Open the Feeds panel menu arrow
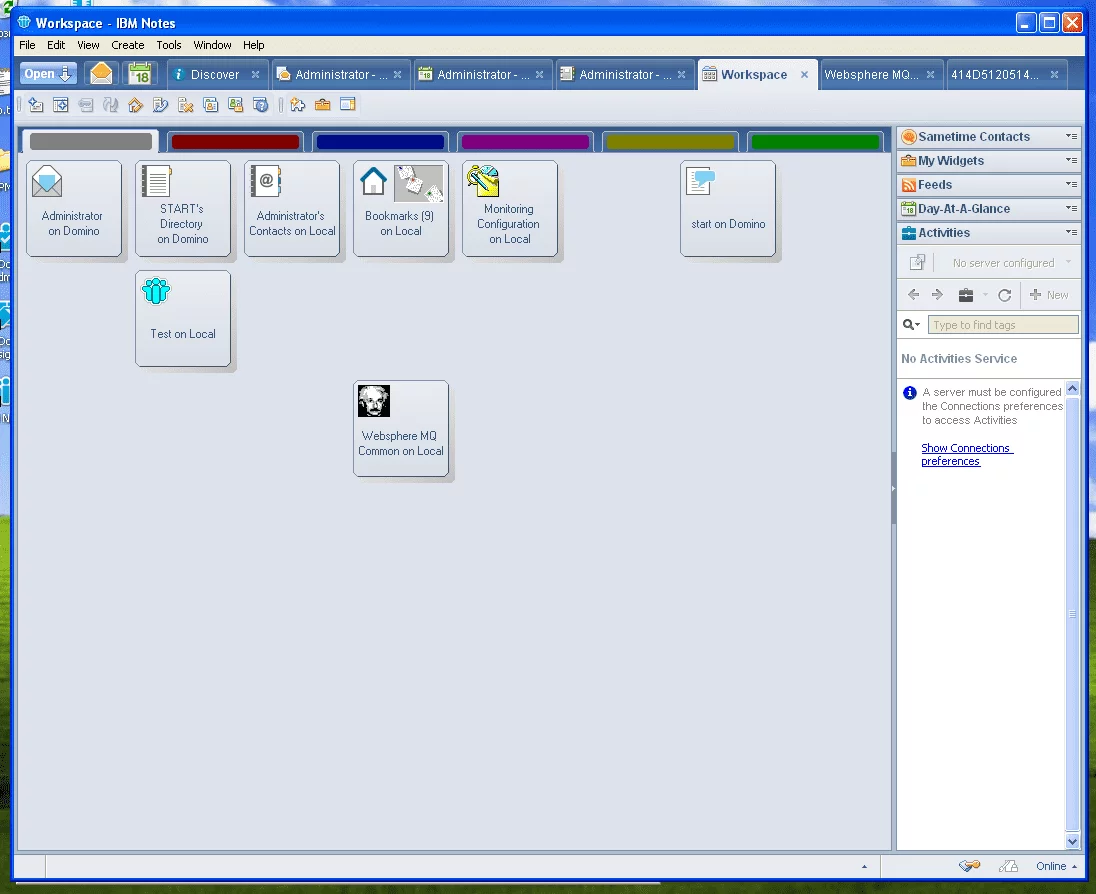 point(1071,185)
